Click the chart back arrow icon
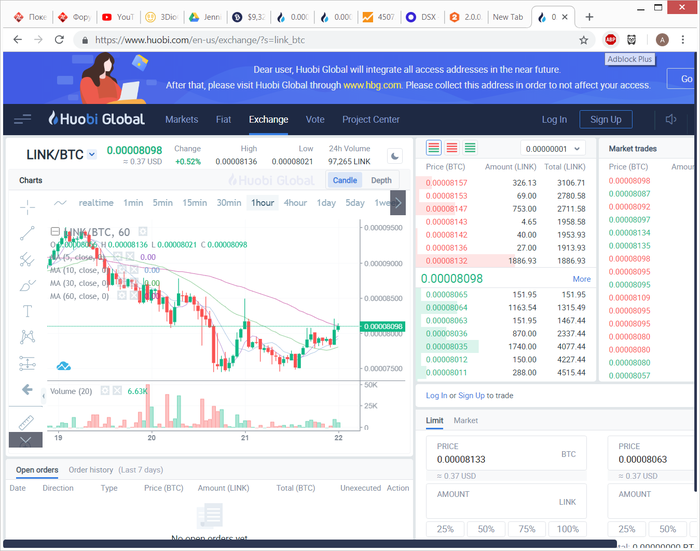Screen dimensions: 700x551 pyautogui.click(x=27, y=389)
